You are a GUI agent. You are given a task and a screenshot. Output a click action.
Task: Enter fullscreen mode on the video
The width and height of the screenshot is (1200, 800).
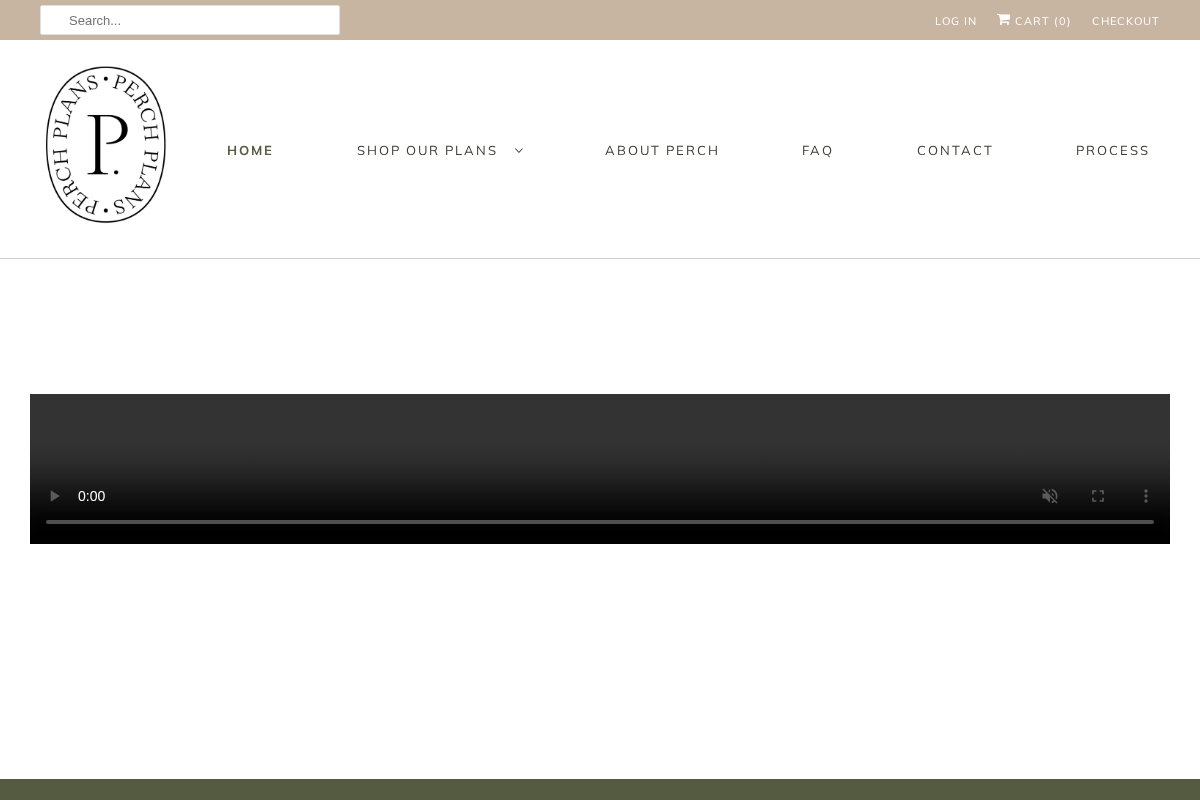click(x=1098, y=496)
